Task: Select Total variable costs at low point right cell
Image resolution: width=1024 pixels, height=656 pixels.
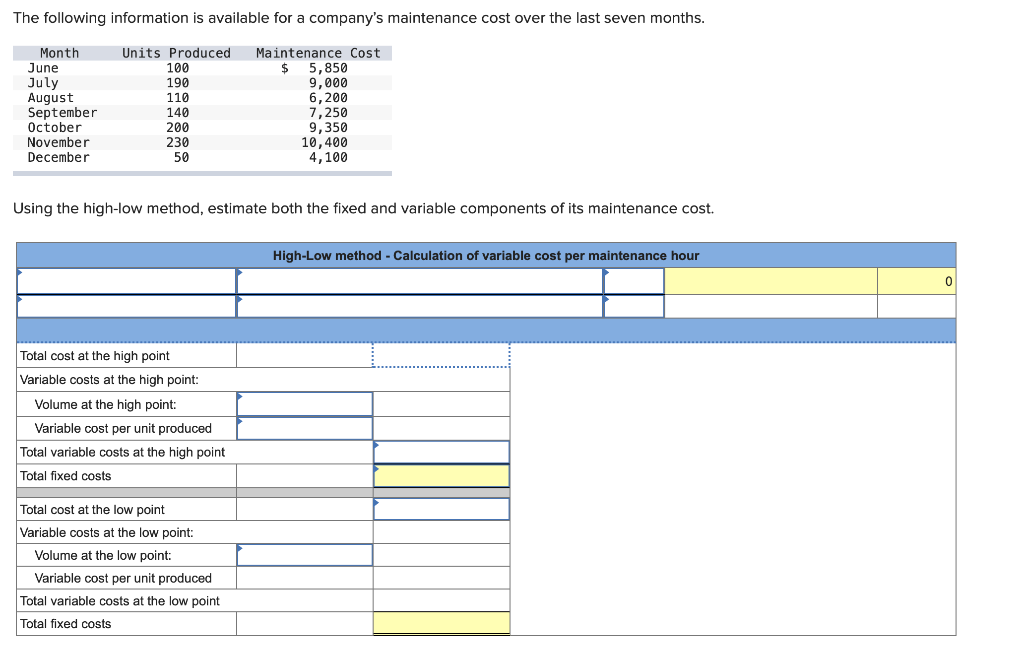Action: (441, 601)
